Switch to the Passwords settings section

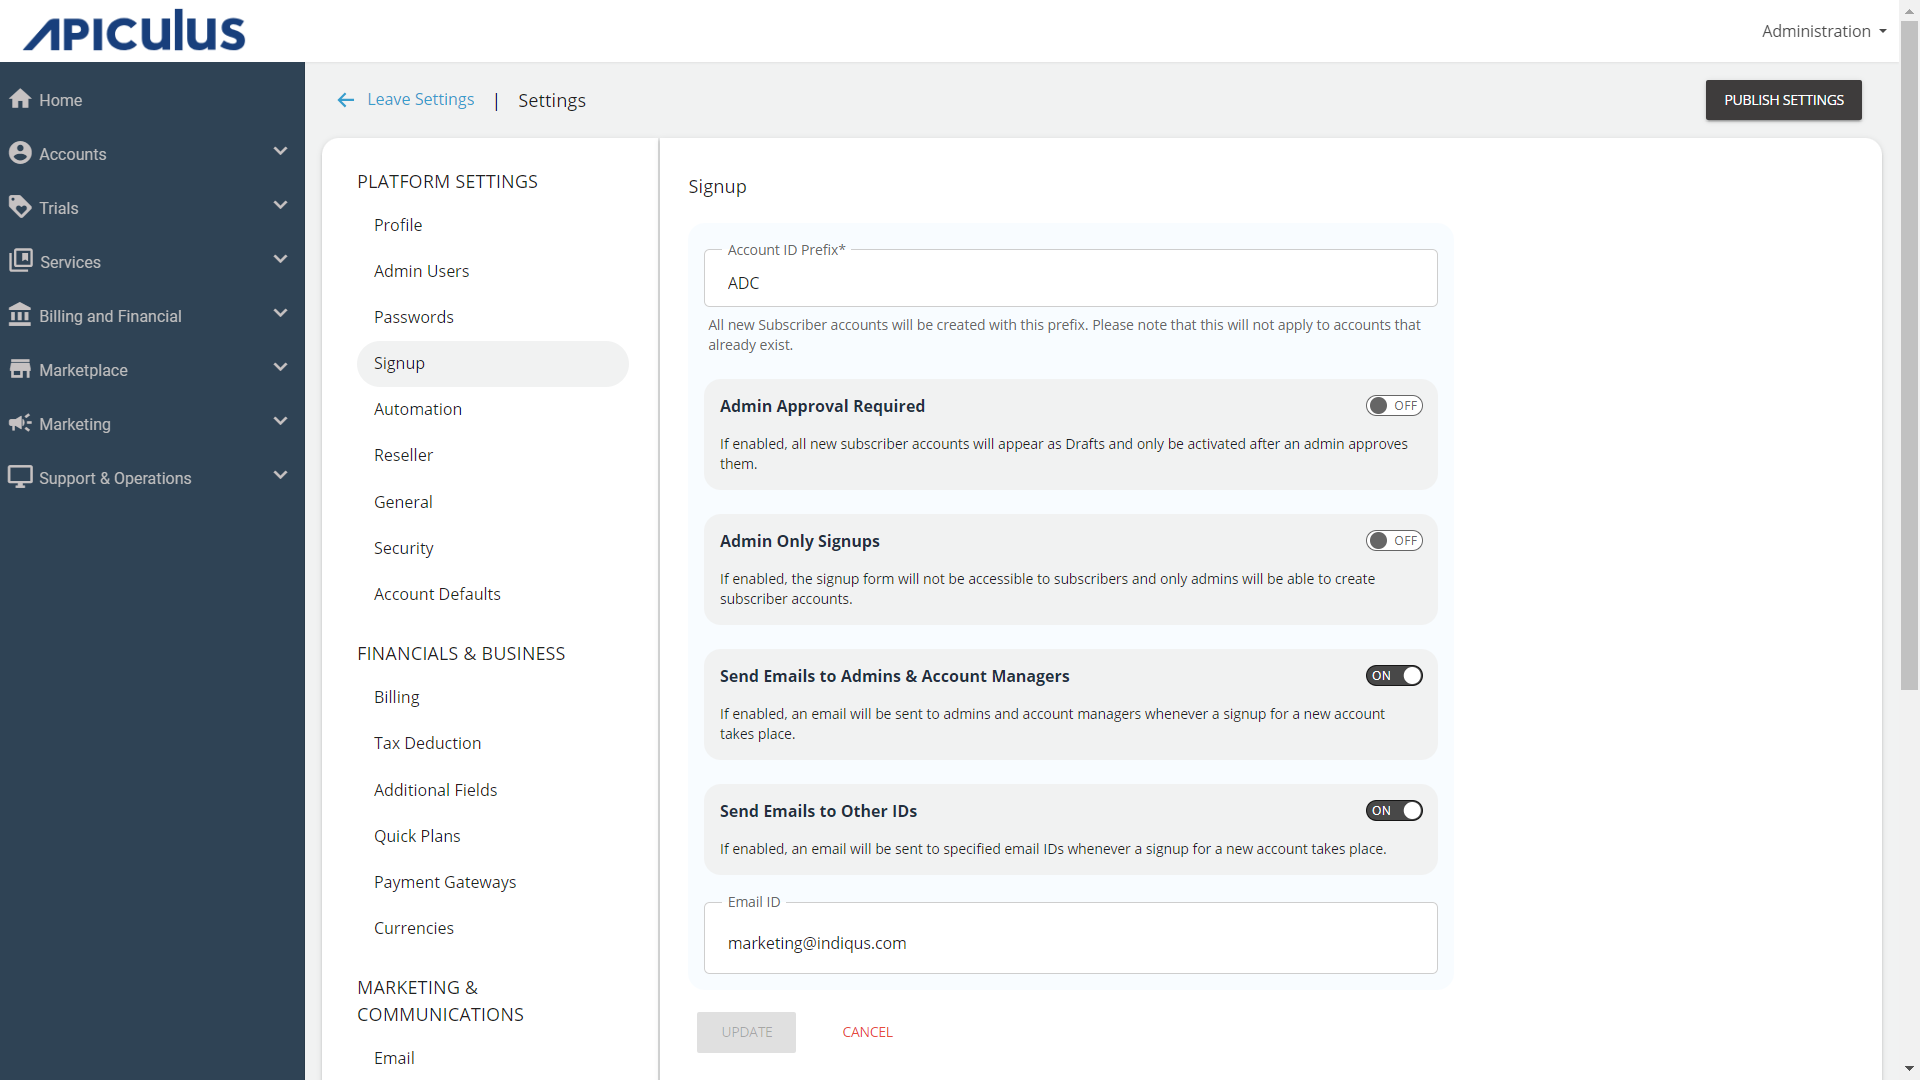[x=413, y=317]
